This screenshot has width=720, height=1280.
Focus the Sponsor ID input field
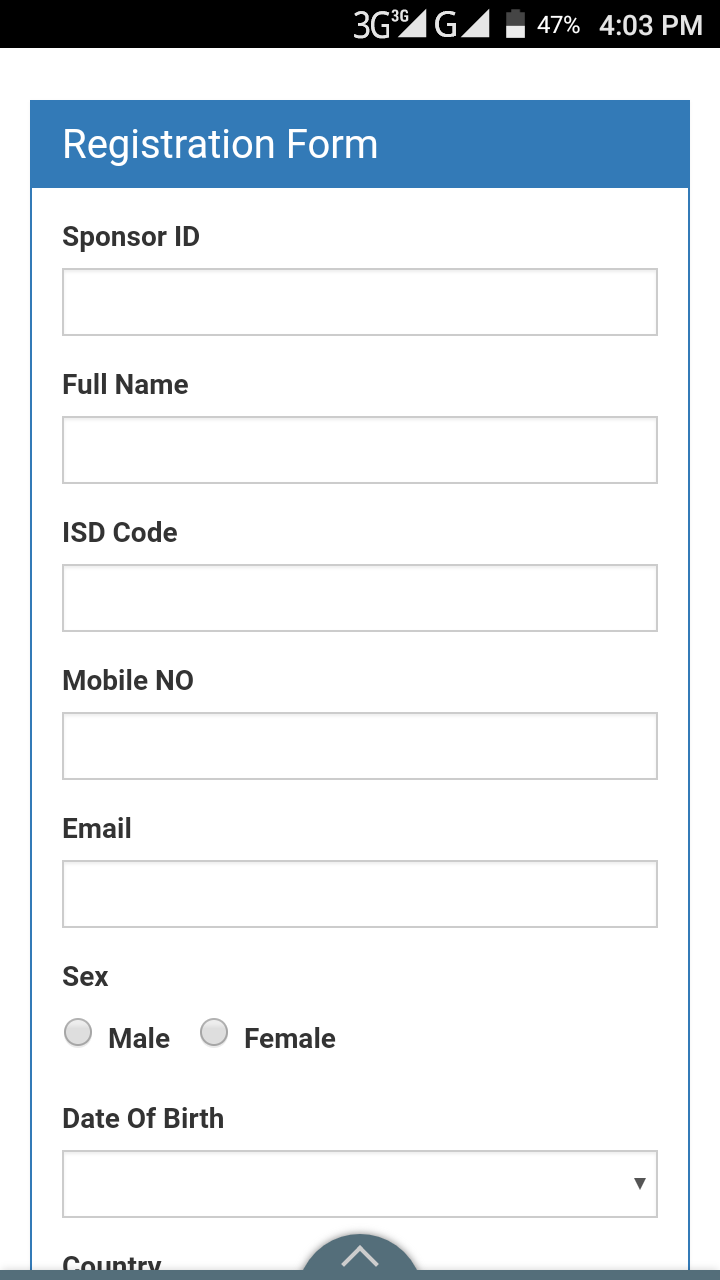tap(360, 302)
